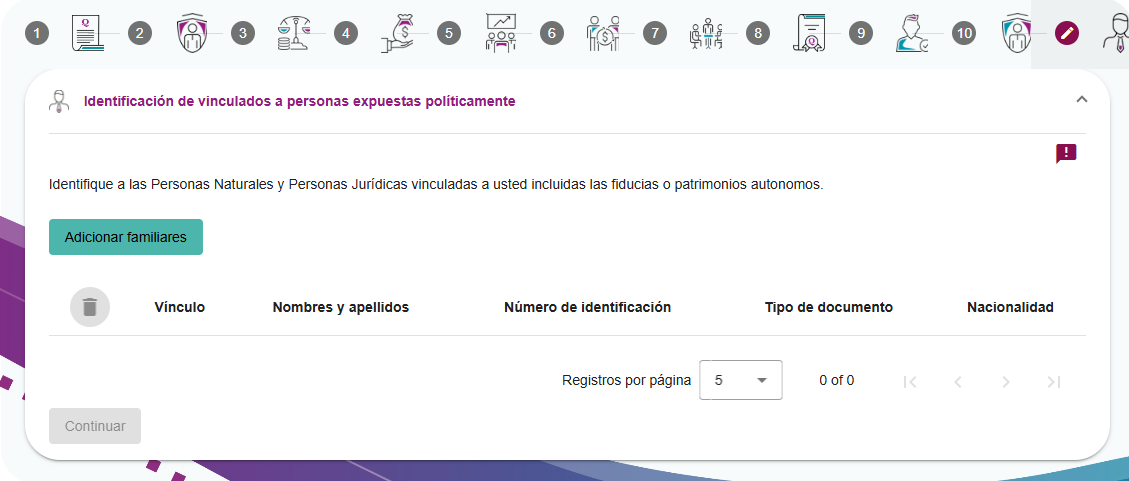Open the money bag hand icon
The height and width of the screenshot is (481, 1129).
click(x=397, y=33)
